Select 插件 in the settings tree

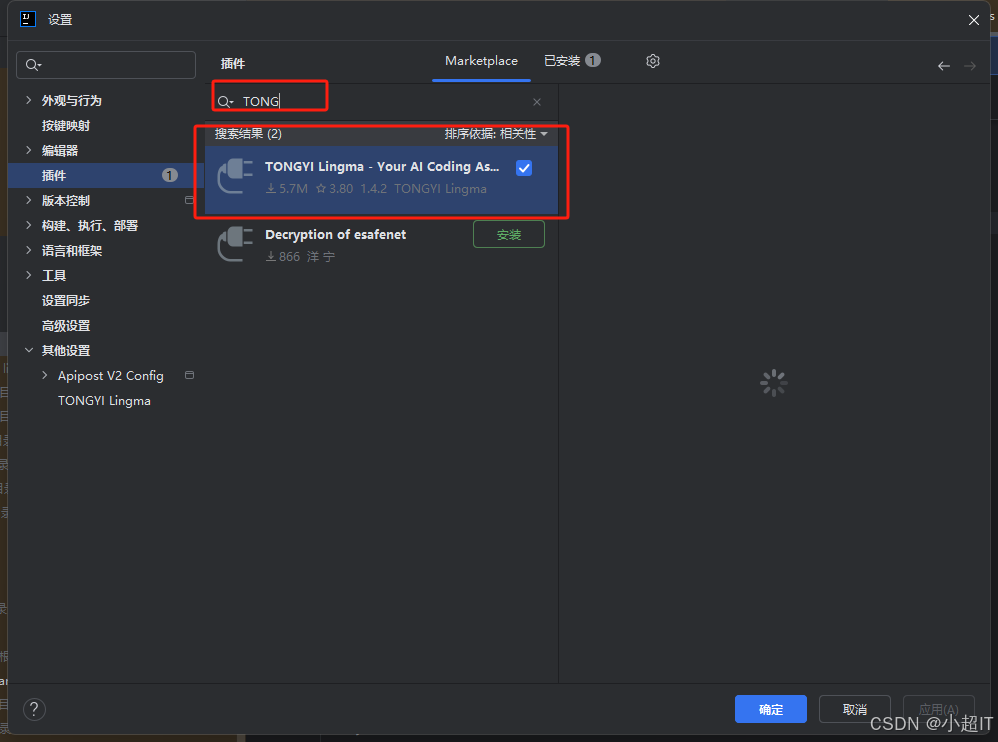[x=106, y=175]
